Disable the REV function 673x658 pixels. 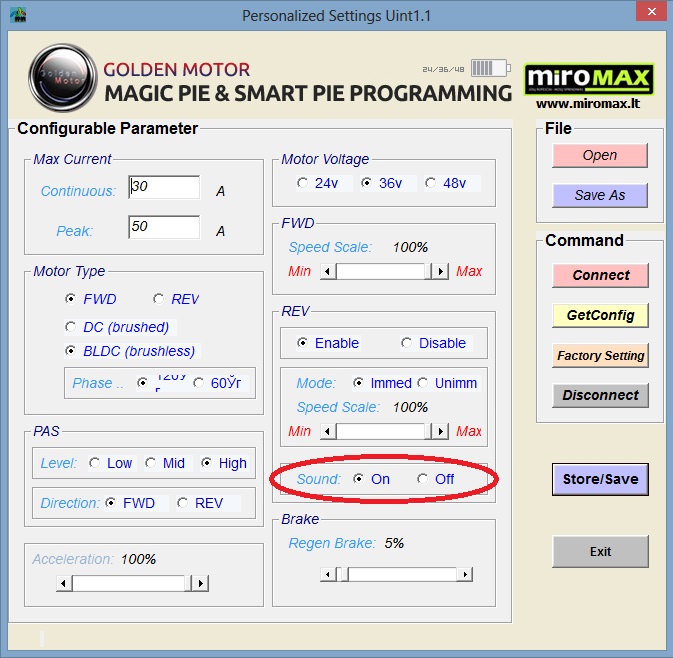[406, 343]
